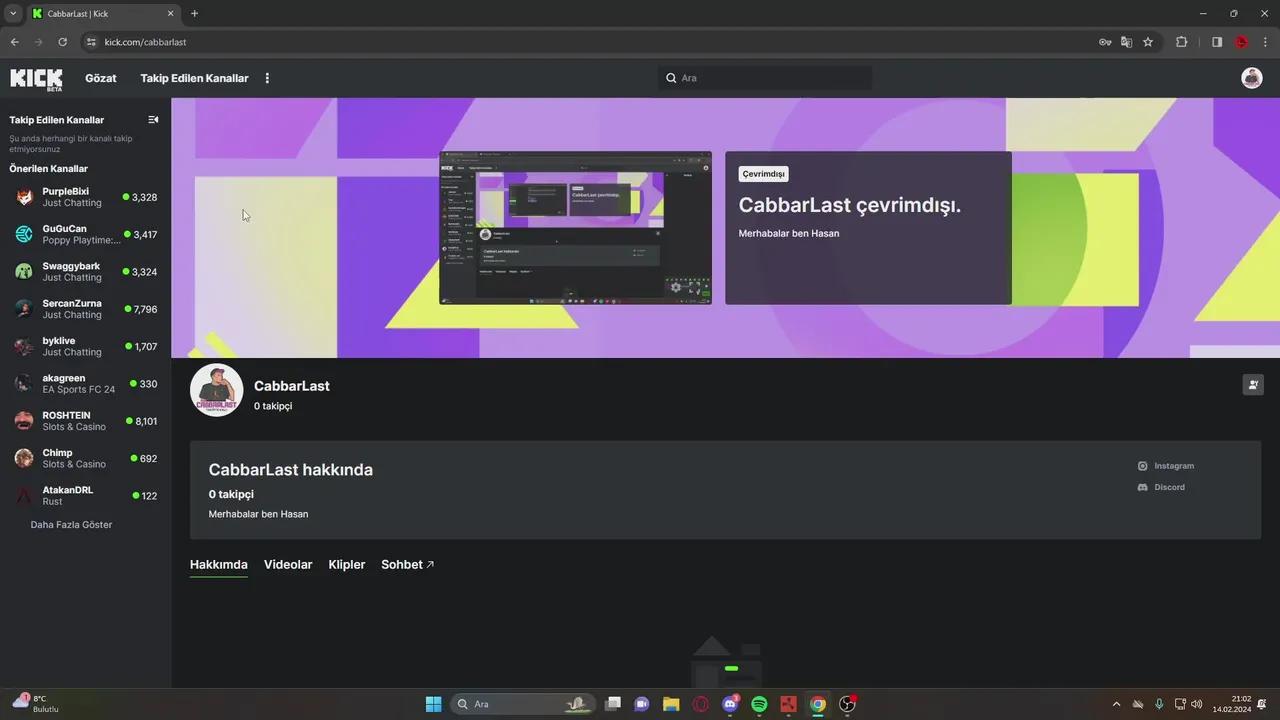Open new tab with plus button
The width and height of the screenshot is (1280, 720).
pos(194,13)
